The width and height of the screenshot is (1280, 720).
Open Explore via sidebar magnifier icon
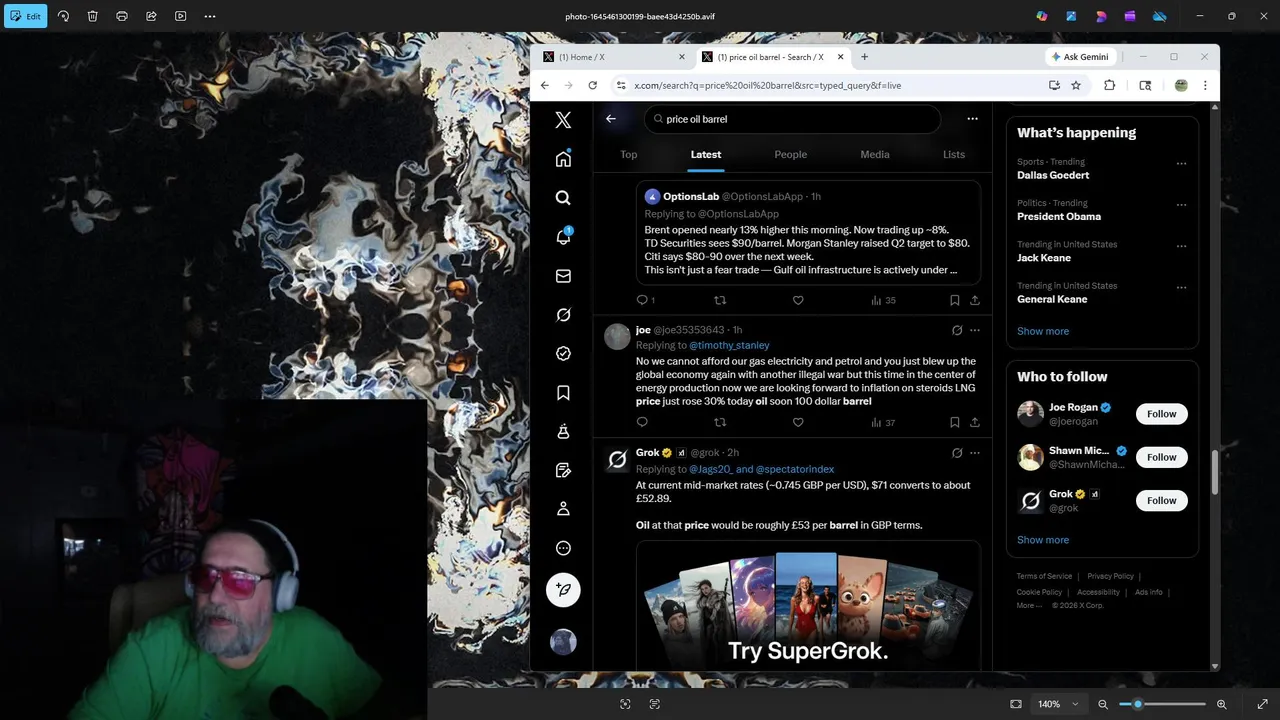tap(563, 198)
